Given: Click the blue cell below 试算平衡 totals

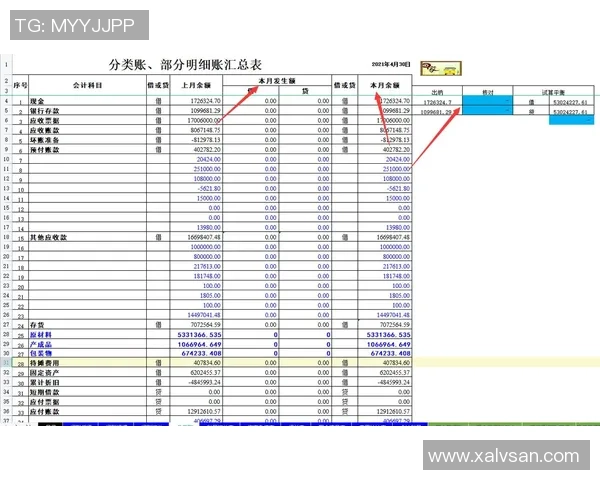Looking at the screenshot, I should 571,120.
